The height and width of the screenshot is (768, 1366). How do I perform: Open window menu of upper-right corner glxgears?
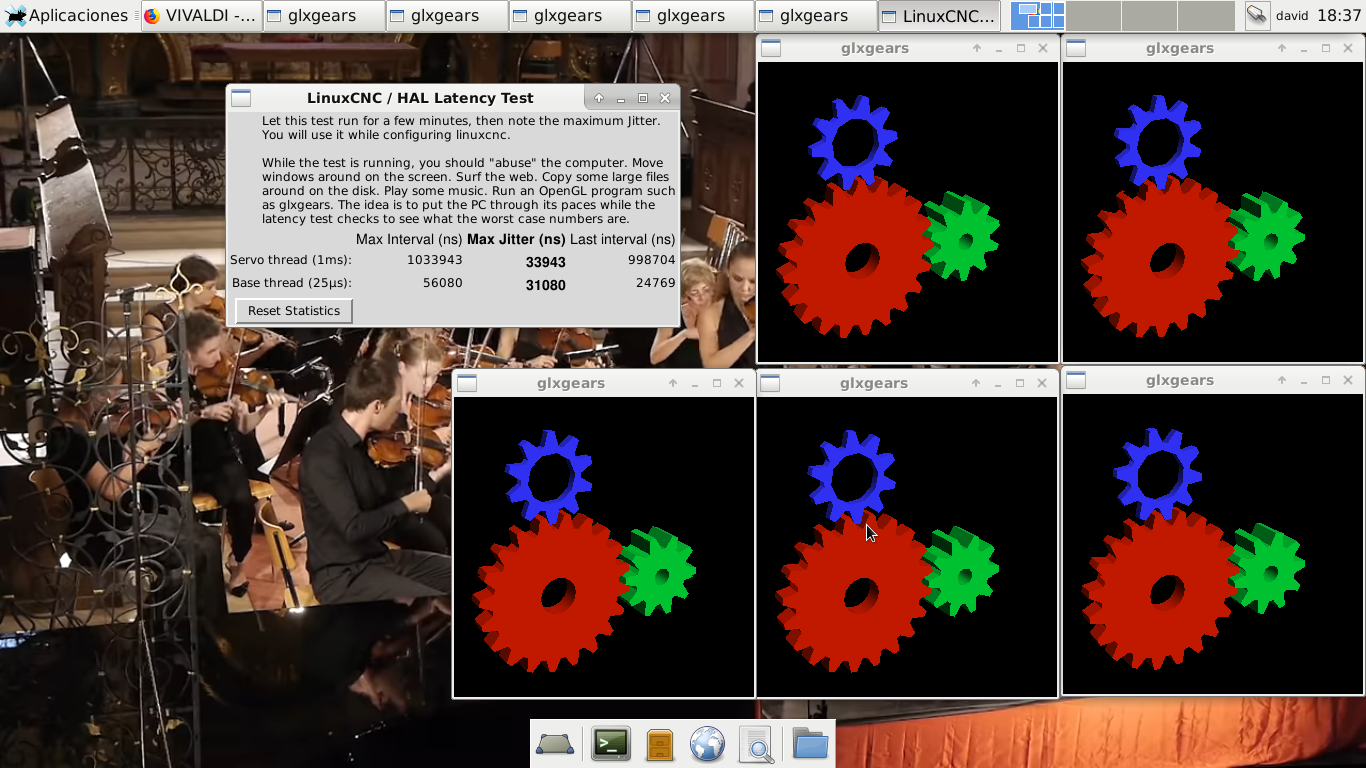click(1075, 48)
